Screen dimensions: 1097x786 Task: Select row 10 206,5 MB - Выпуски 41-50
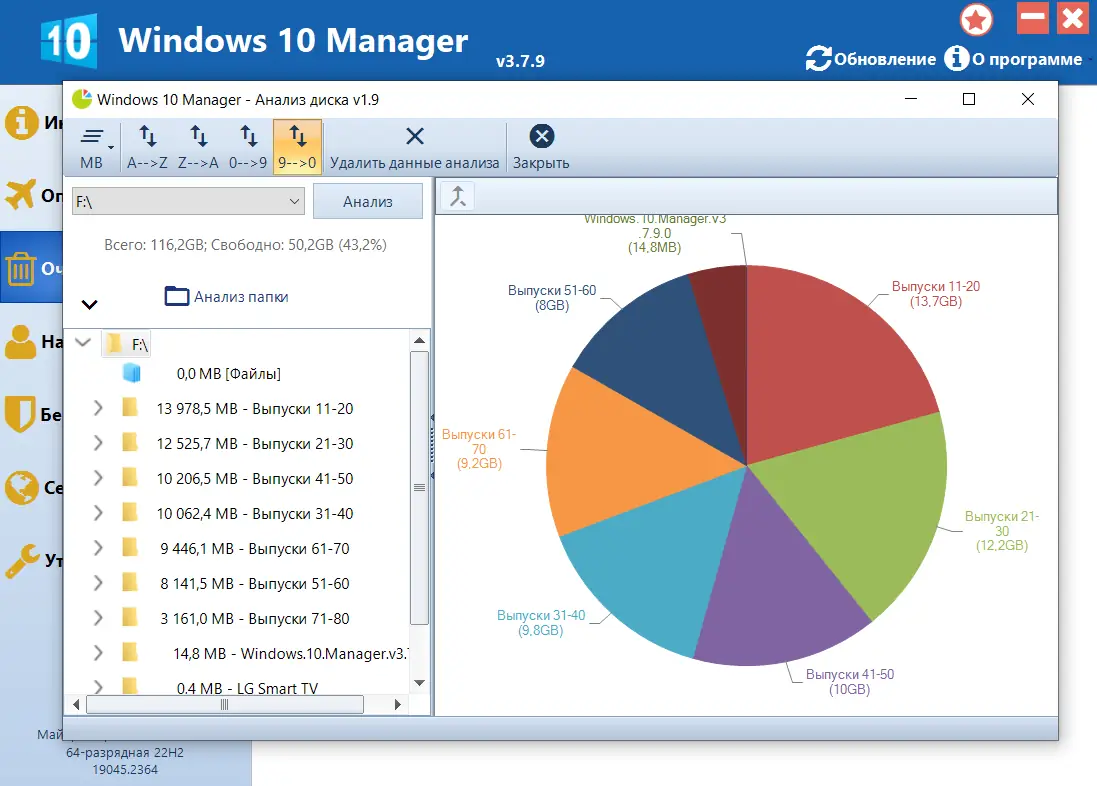tap(255, 479)
